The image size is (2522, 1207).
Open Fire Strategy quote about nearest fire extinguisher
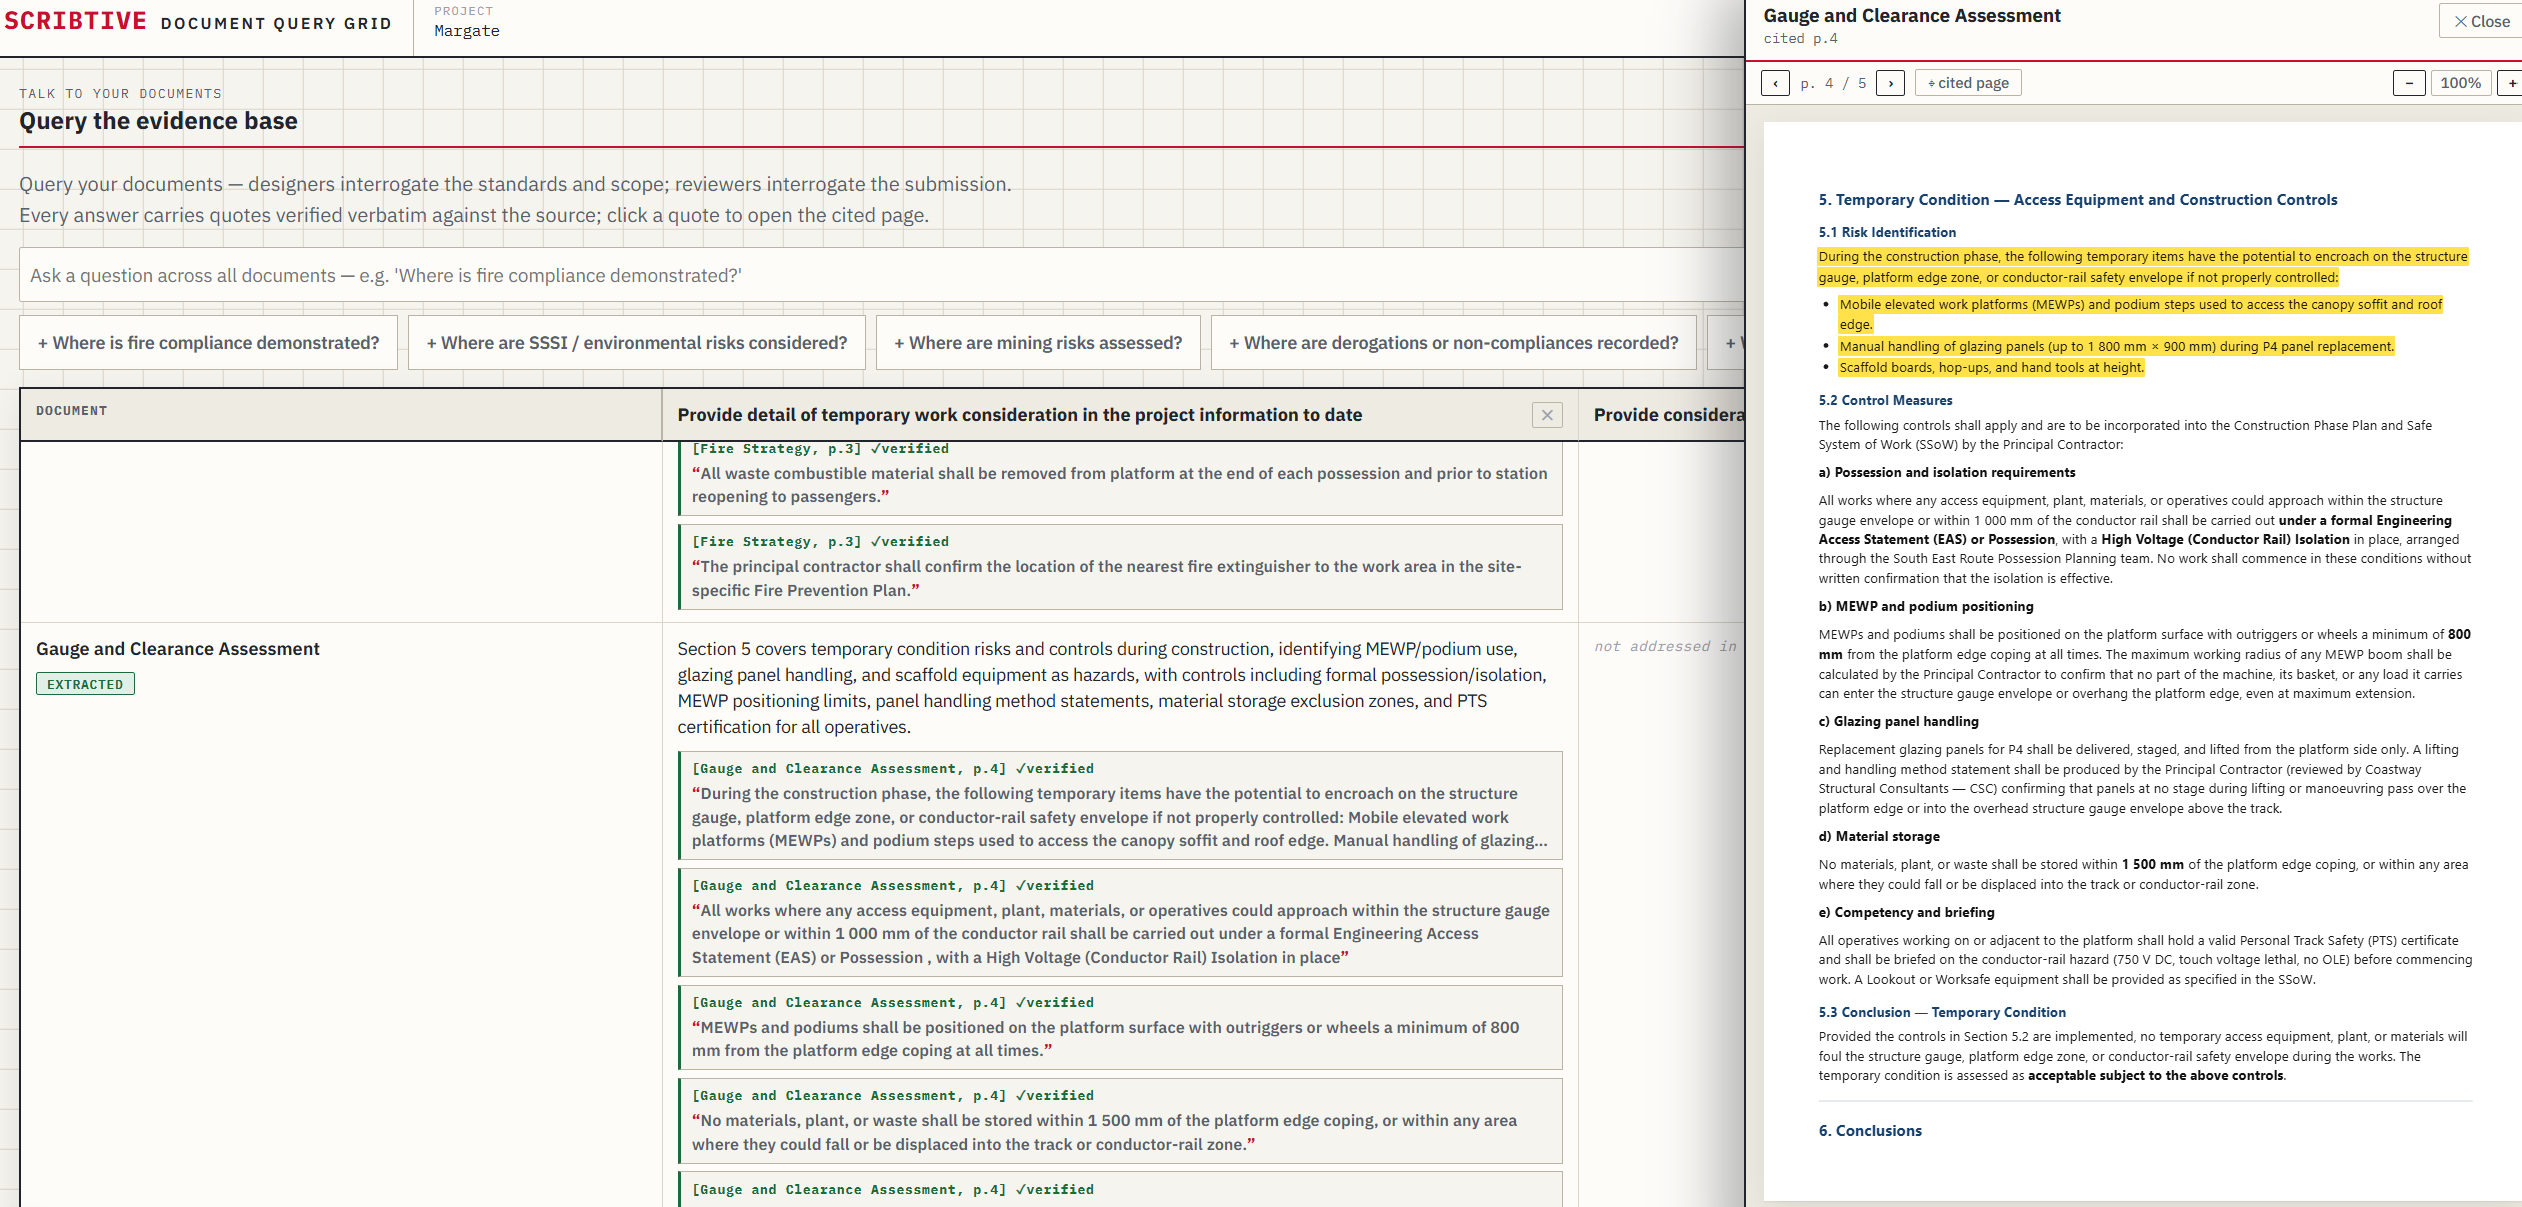tap(1120, 567)
